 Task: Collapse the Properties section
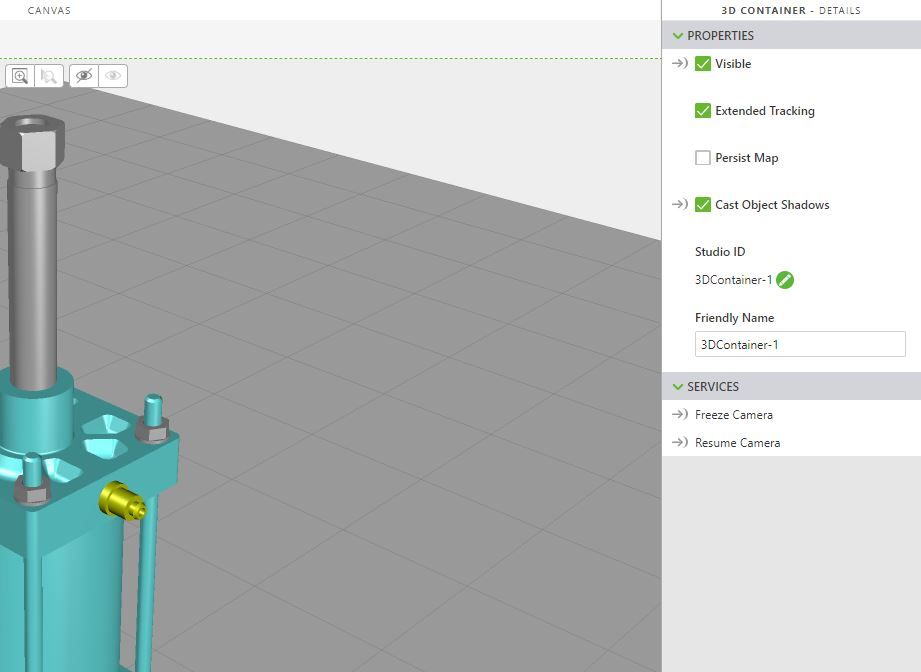(x=679, y=36)
